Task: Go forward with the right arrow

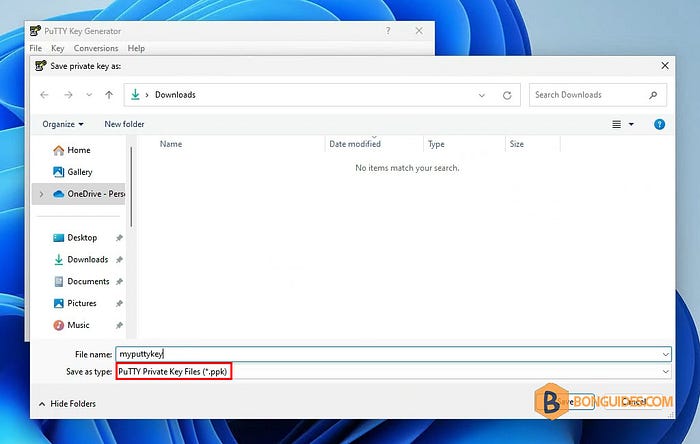Action: [68, 95]
